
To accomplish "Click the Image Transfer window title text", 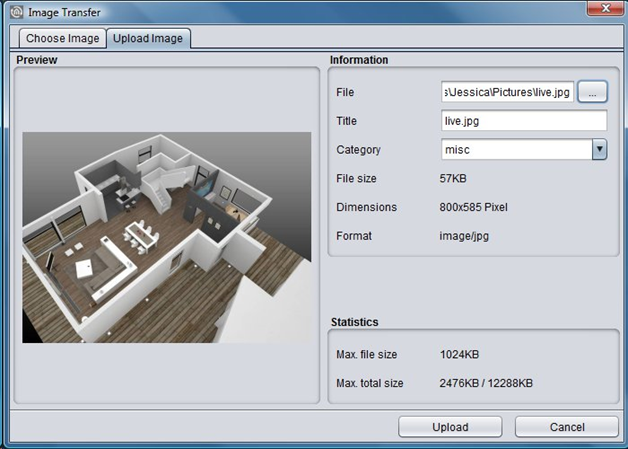I will point(64,12).
